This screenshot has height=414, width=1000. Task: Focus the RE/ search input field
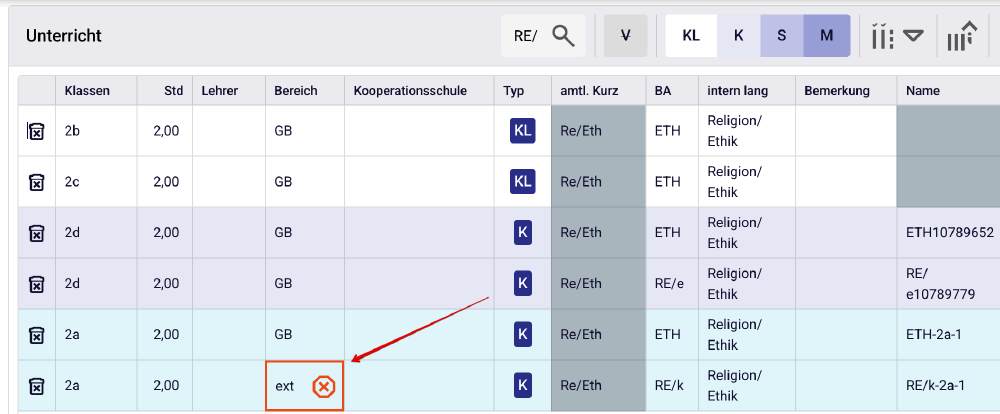(527, 36)
